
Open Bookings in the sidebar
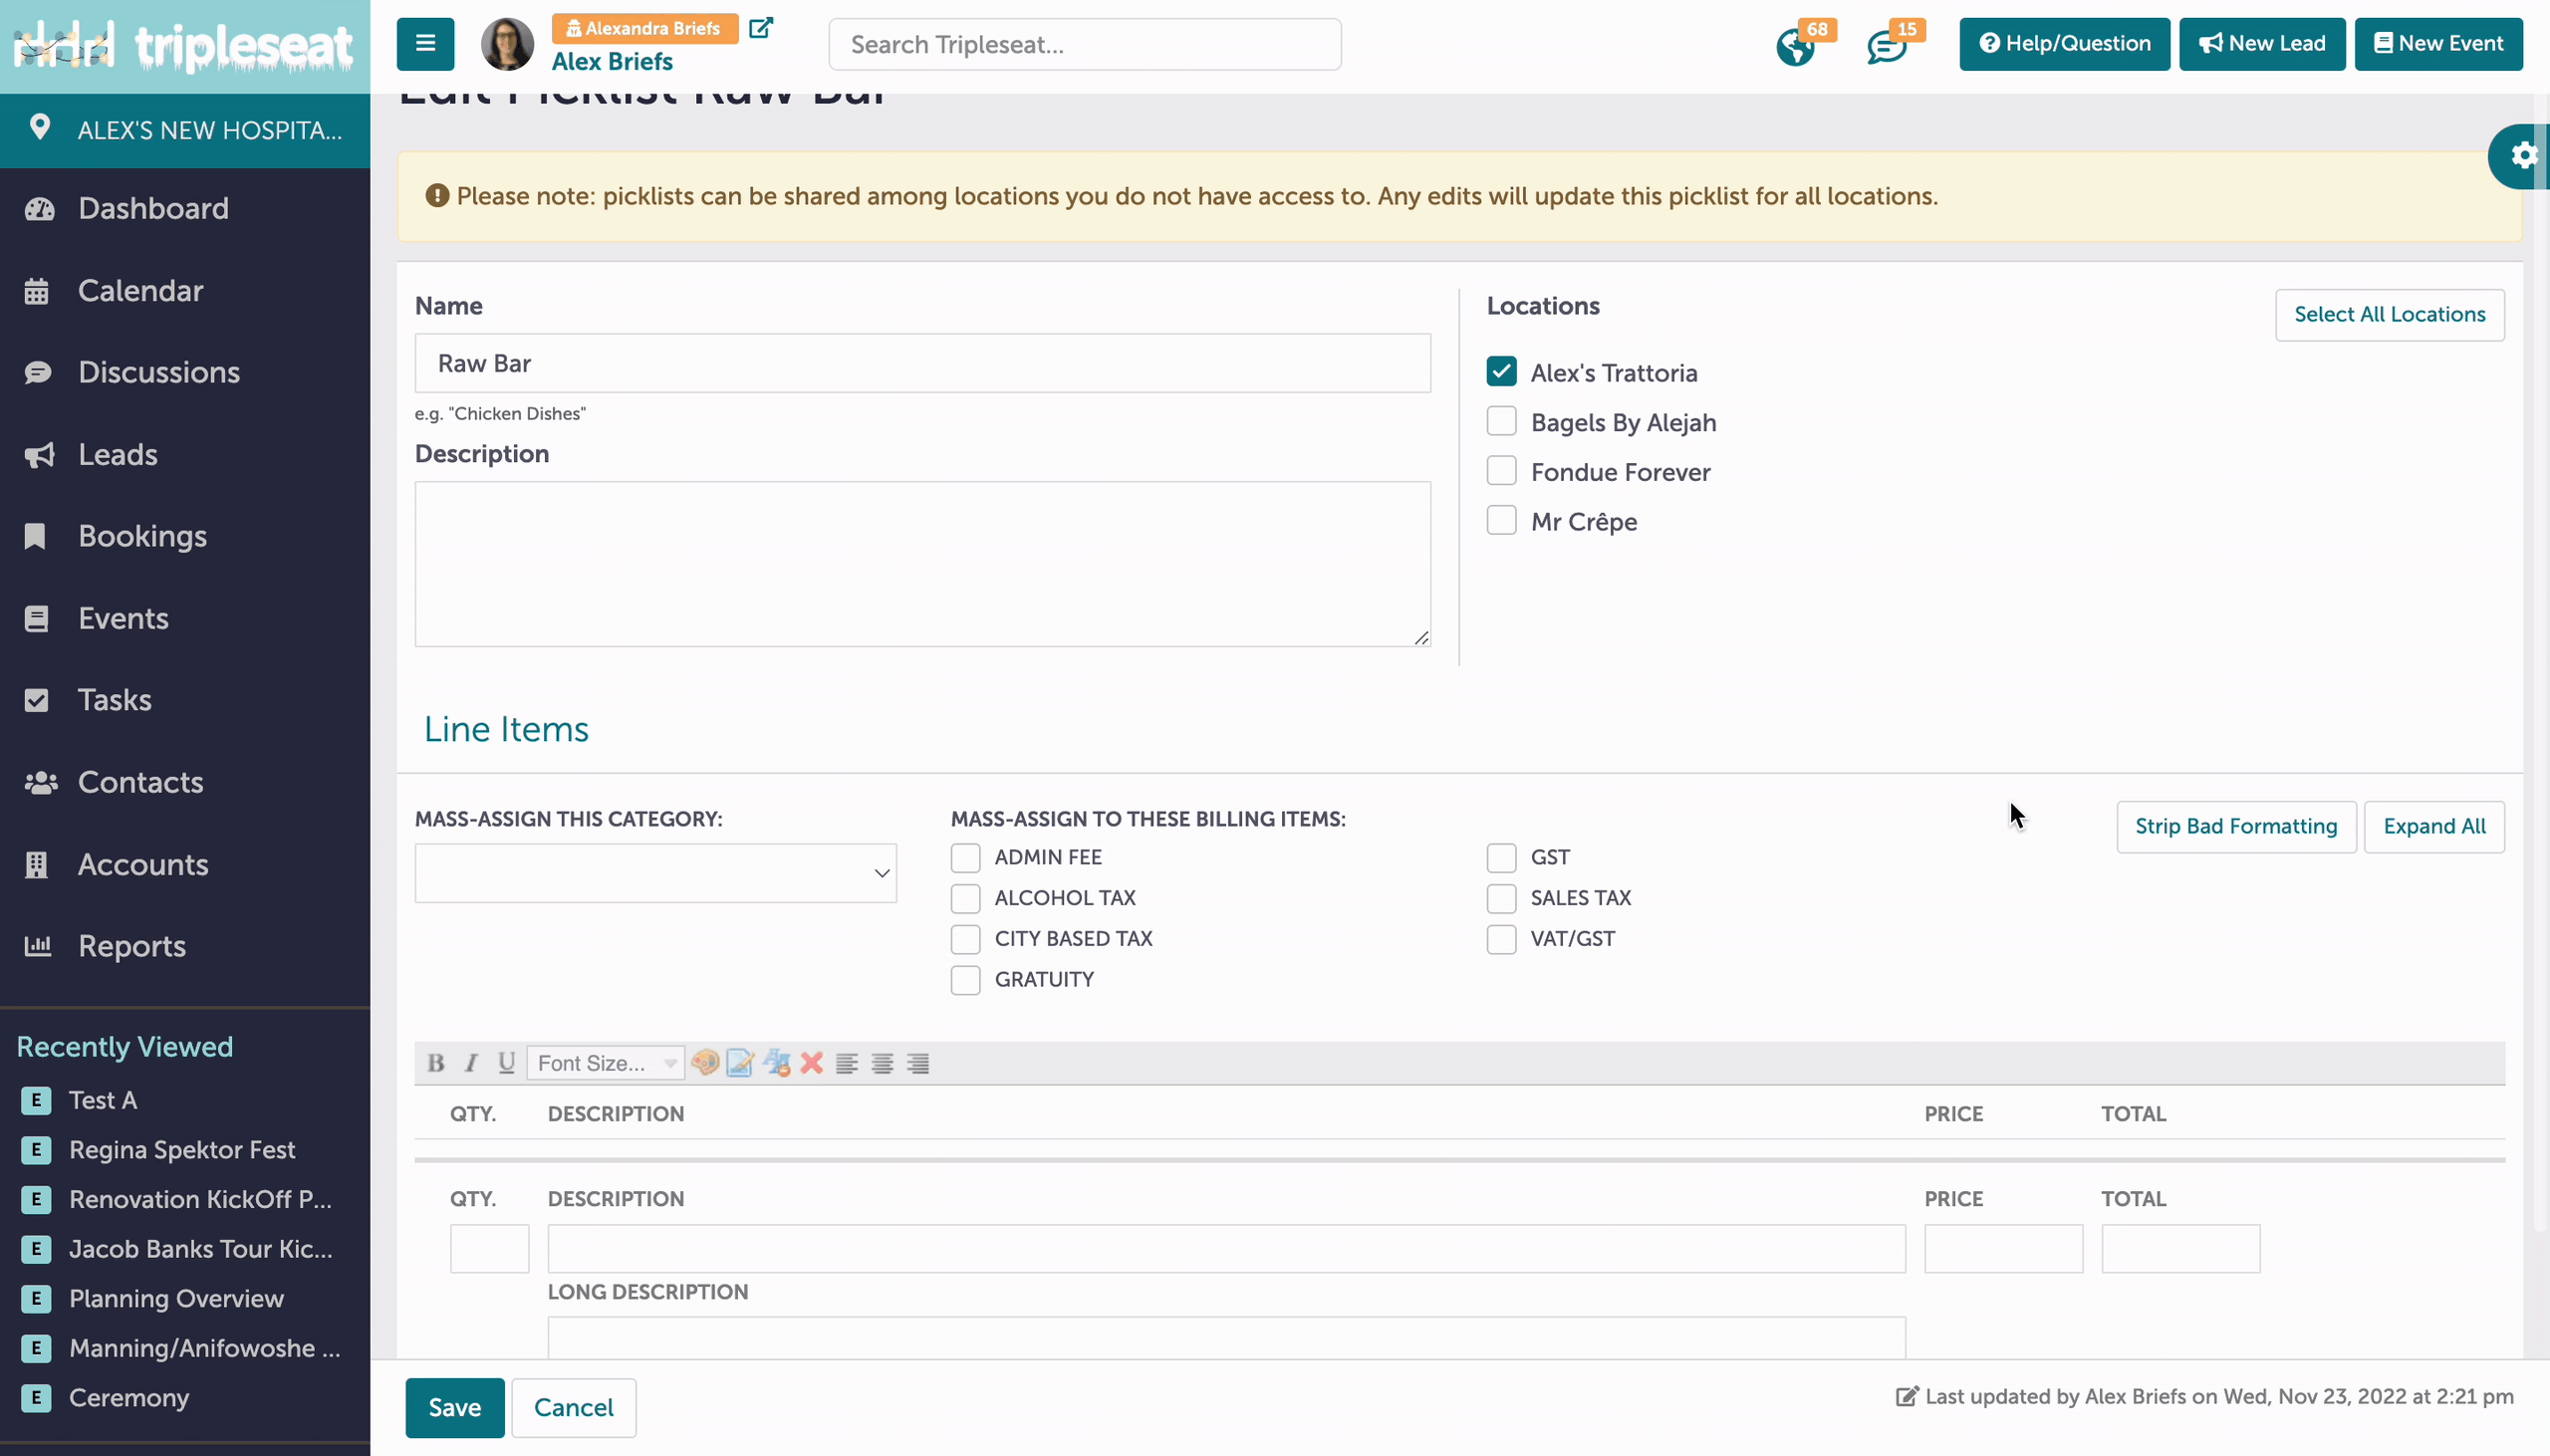click(x=143, y=537)
